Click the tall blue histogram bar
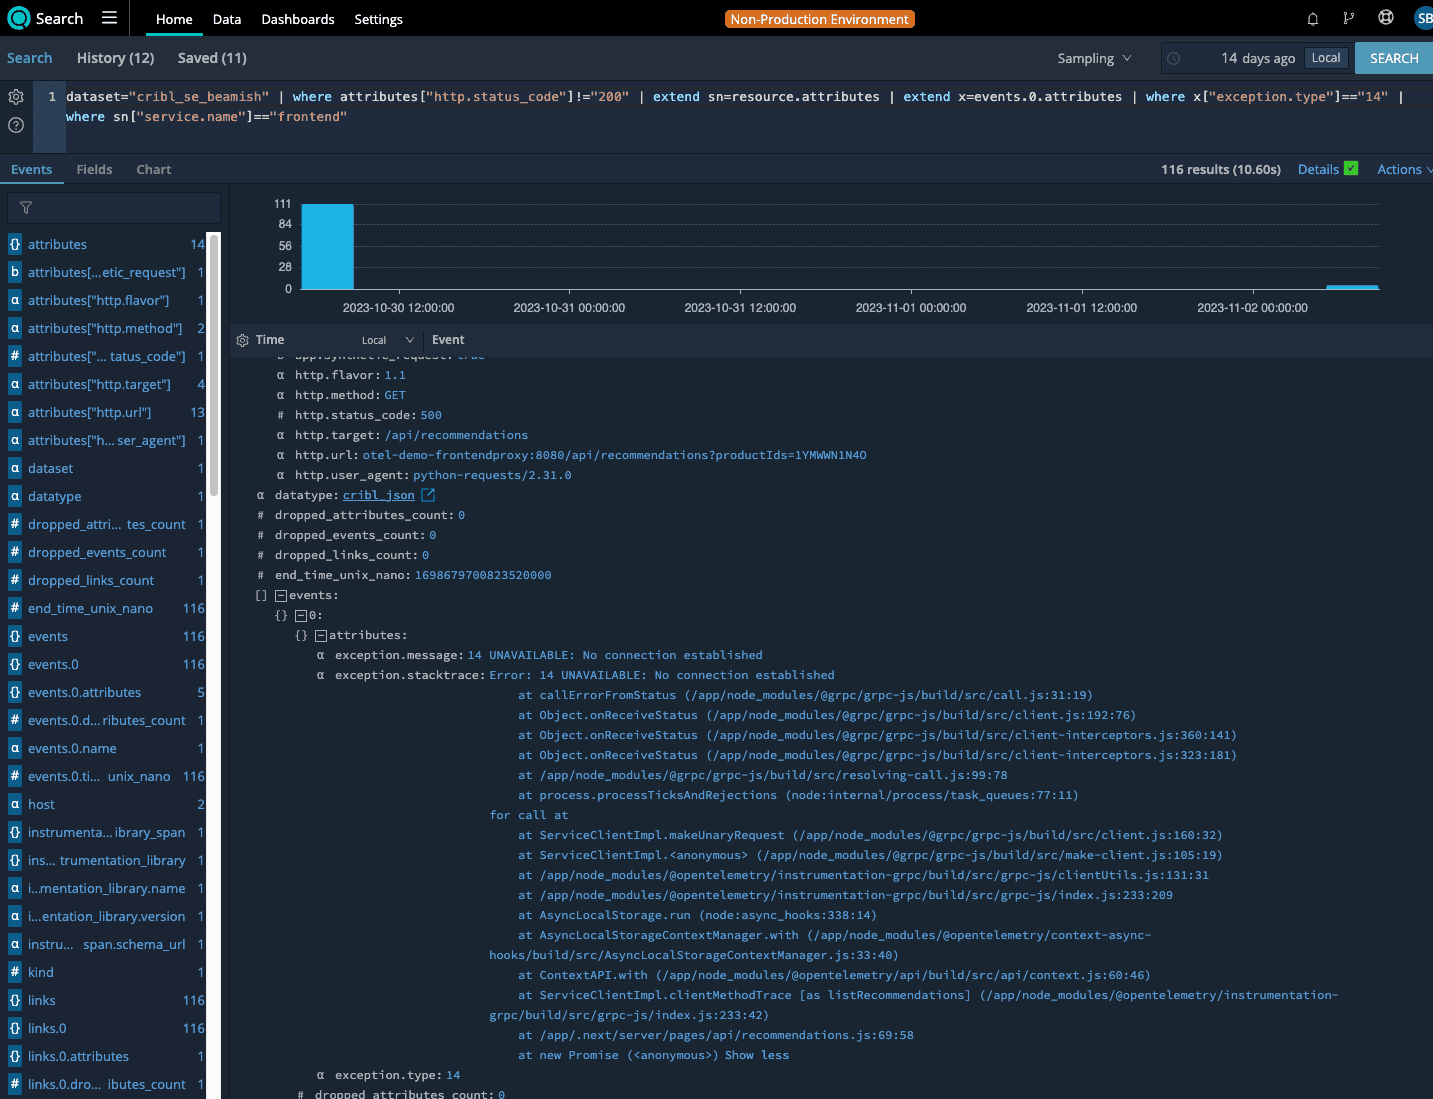The height and width of the screenshot is (1099, 1433). (x=328, y=246)
